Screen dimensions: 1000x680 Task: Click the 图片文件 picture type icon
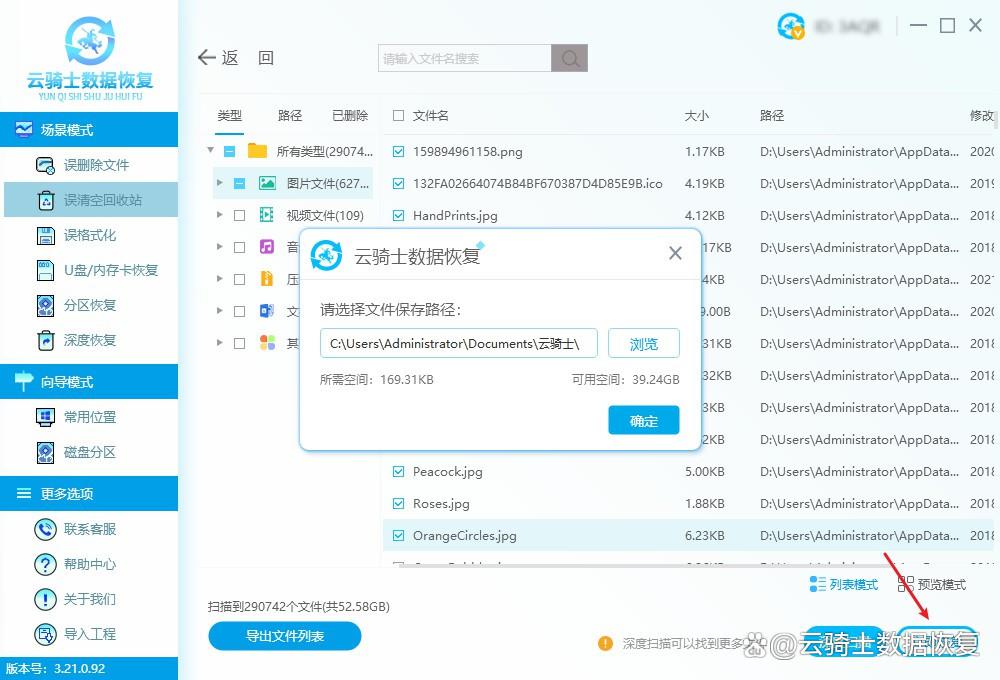pos(267,184)
